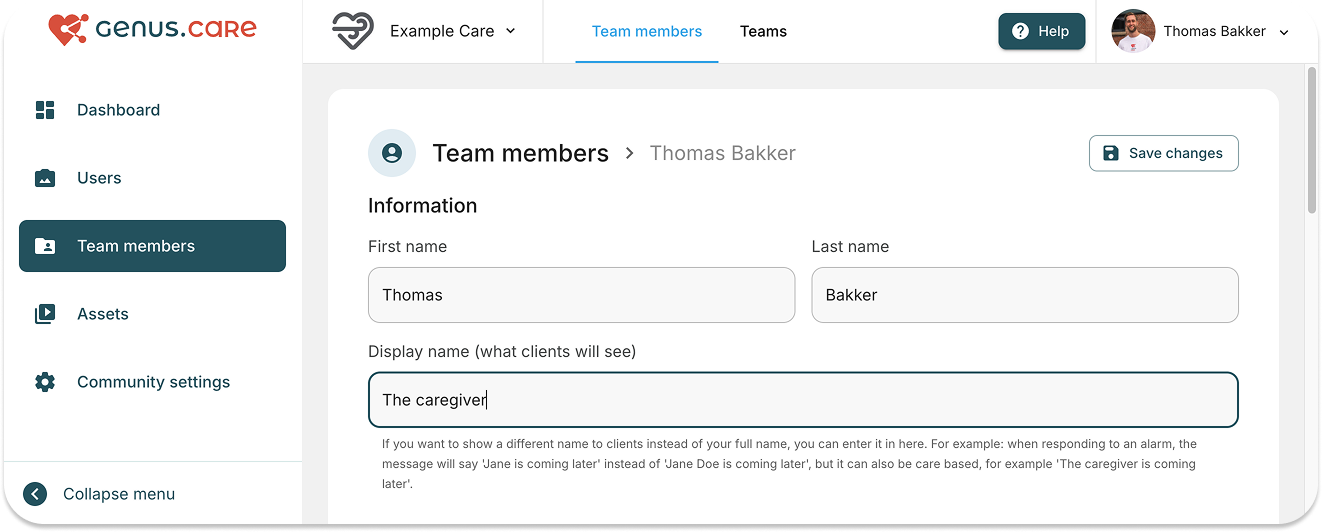The width and height of the screenshot is (1322, 532).
Task: Click the Users briefcase icon
Action: point(45,178)
